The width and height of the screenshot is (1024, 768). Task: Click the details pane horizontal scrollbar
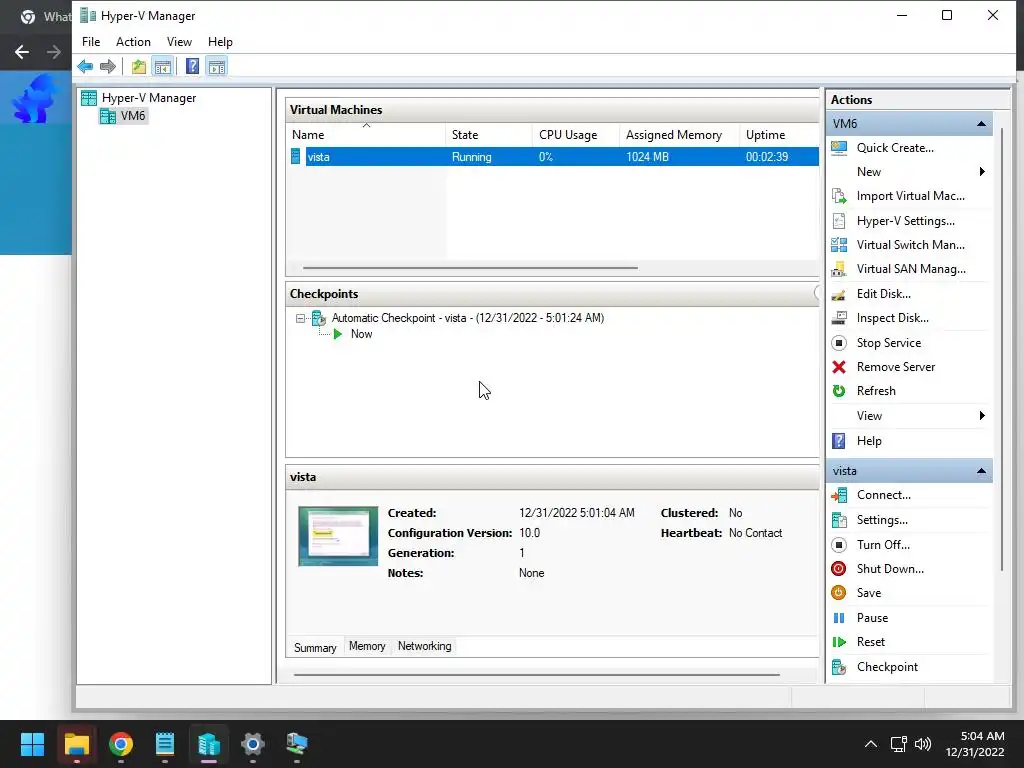pyautogui.click(x=536, y=675)
